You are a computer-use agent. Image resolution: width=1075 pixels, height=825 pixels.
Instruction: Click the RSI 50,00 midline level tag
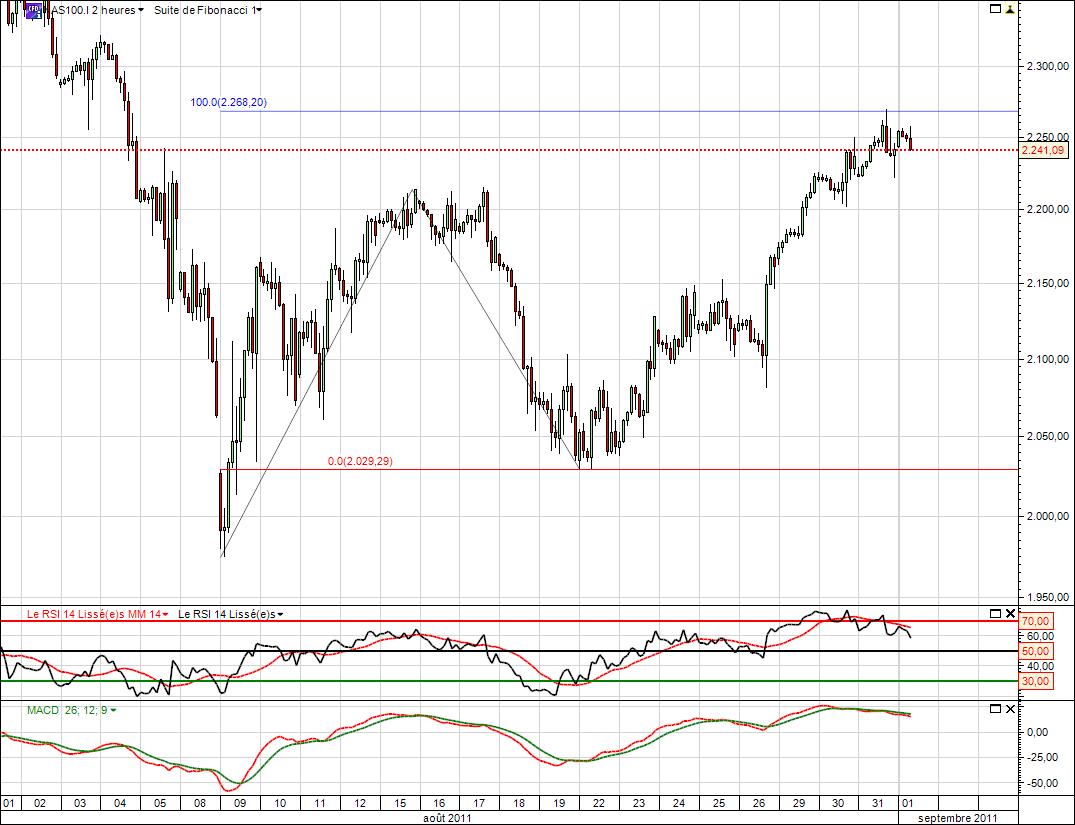tap(1037, 651)
